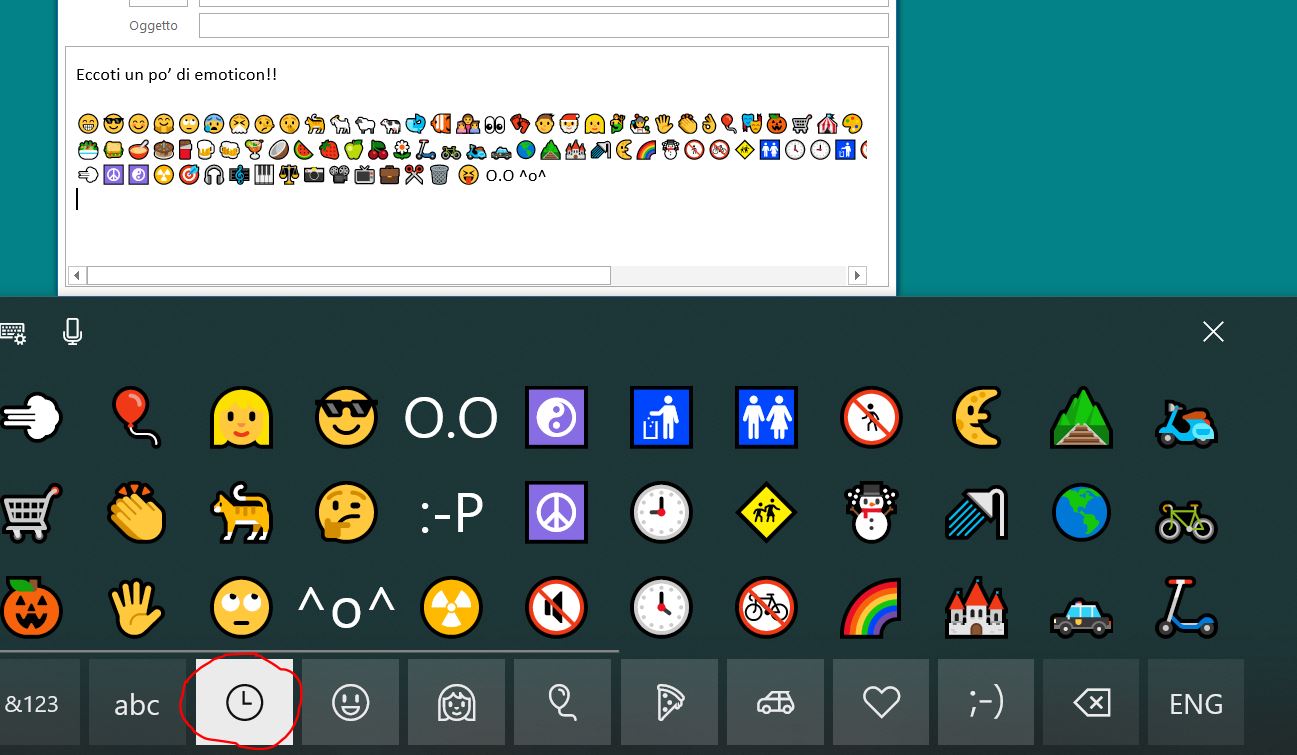
Task: Open the recently used emoji tab
Action: coord(244,703)
